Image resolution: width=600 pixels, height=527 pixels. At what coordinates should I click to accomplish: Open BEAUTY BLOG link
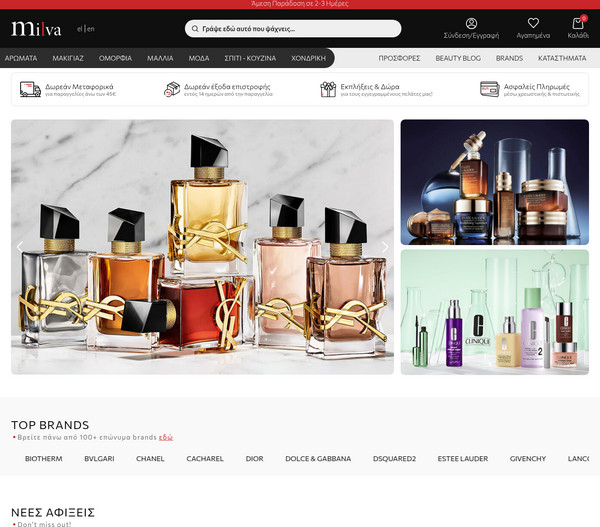tap(458, 58)
